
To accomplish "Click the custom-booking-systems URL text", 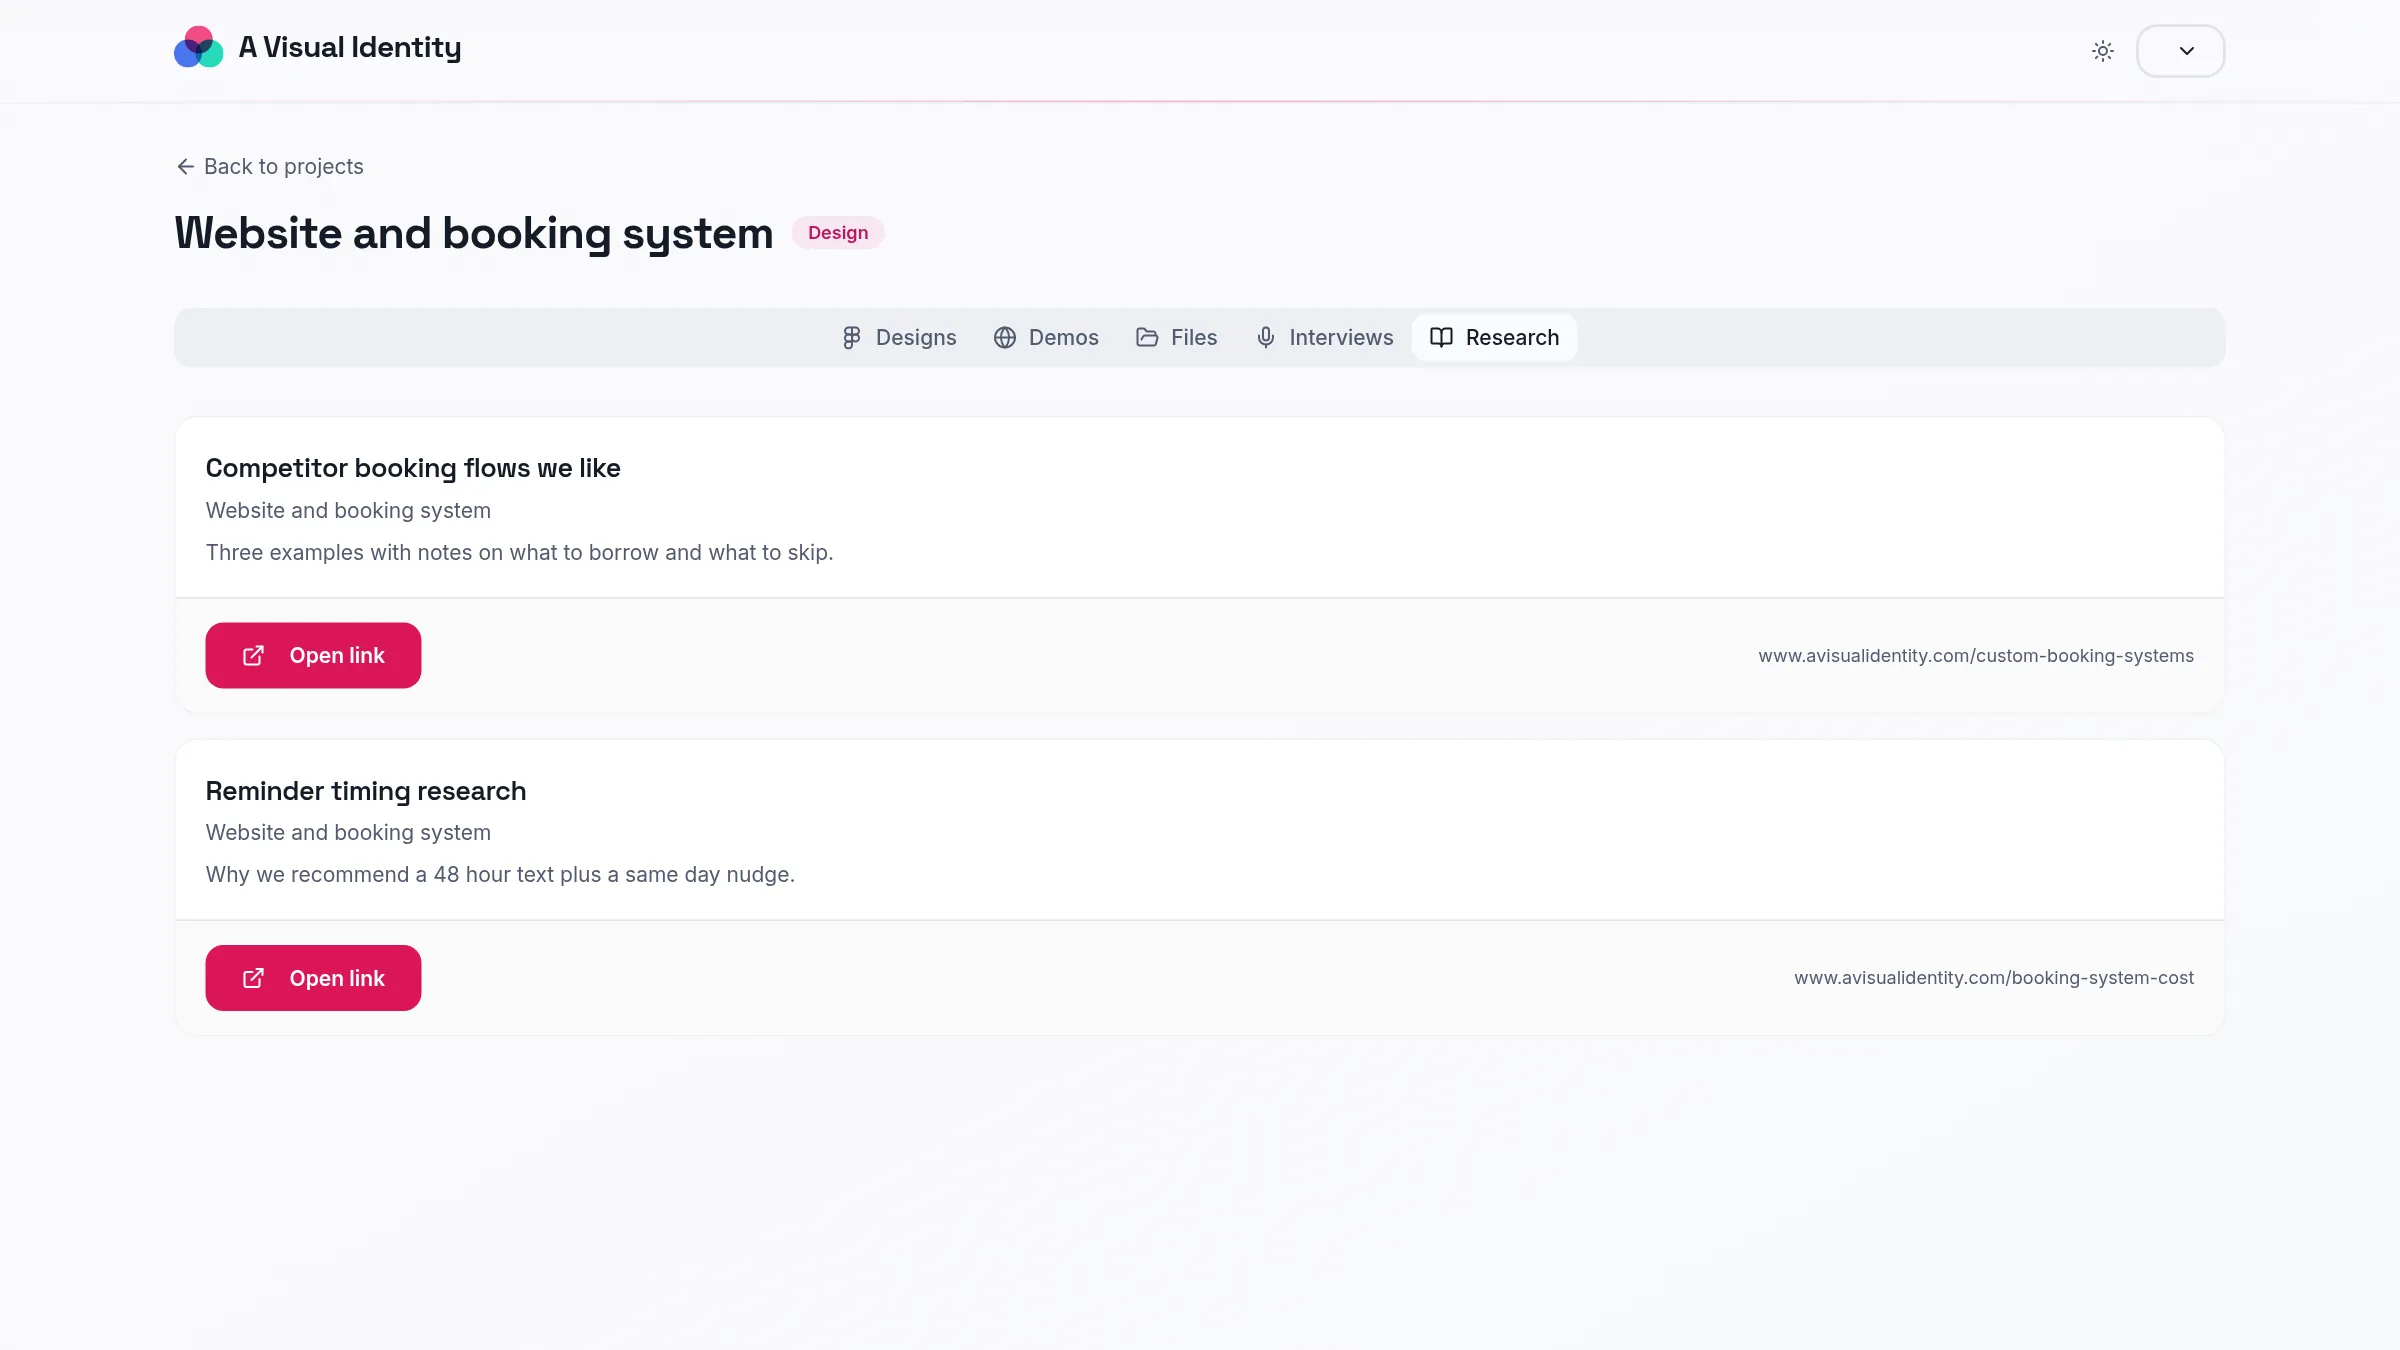I will point(1976,656).
